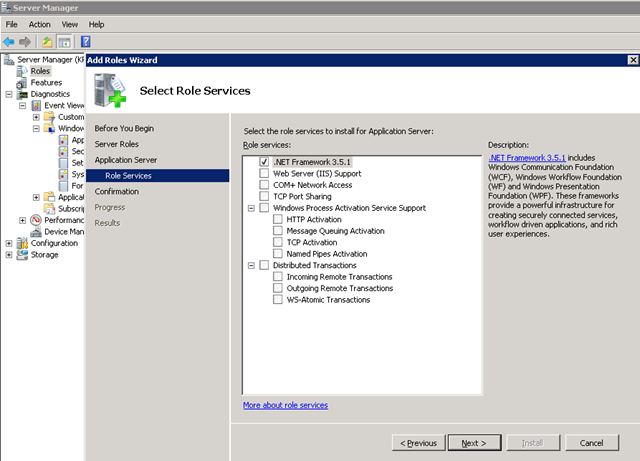Click the Configuration icon in the tree
Image resolution: width=640 pixels, height=461 pixels.
[x=22, y=243]
